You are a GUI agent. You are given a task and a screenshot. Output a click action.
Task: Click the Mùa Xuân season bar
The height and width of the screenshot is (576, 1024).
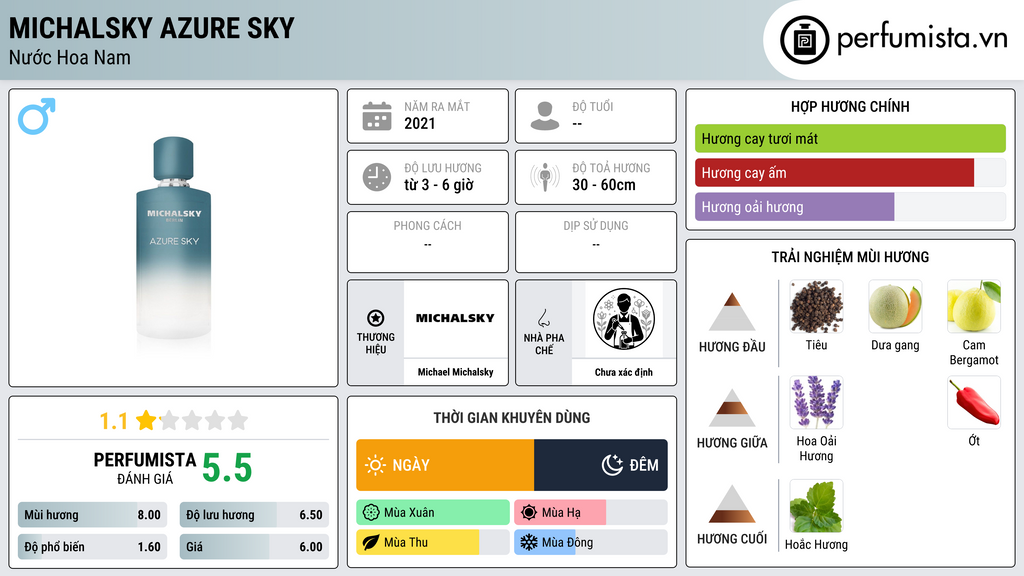click(432, 513)
